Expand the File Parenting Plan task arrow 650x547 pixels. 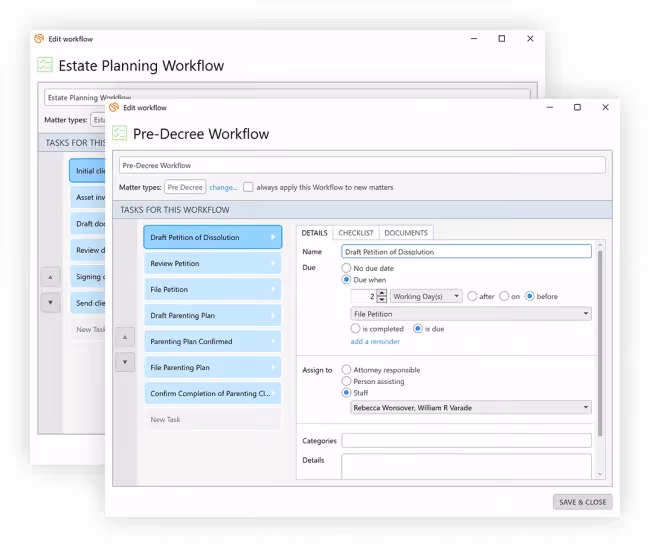[273, 367]
